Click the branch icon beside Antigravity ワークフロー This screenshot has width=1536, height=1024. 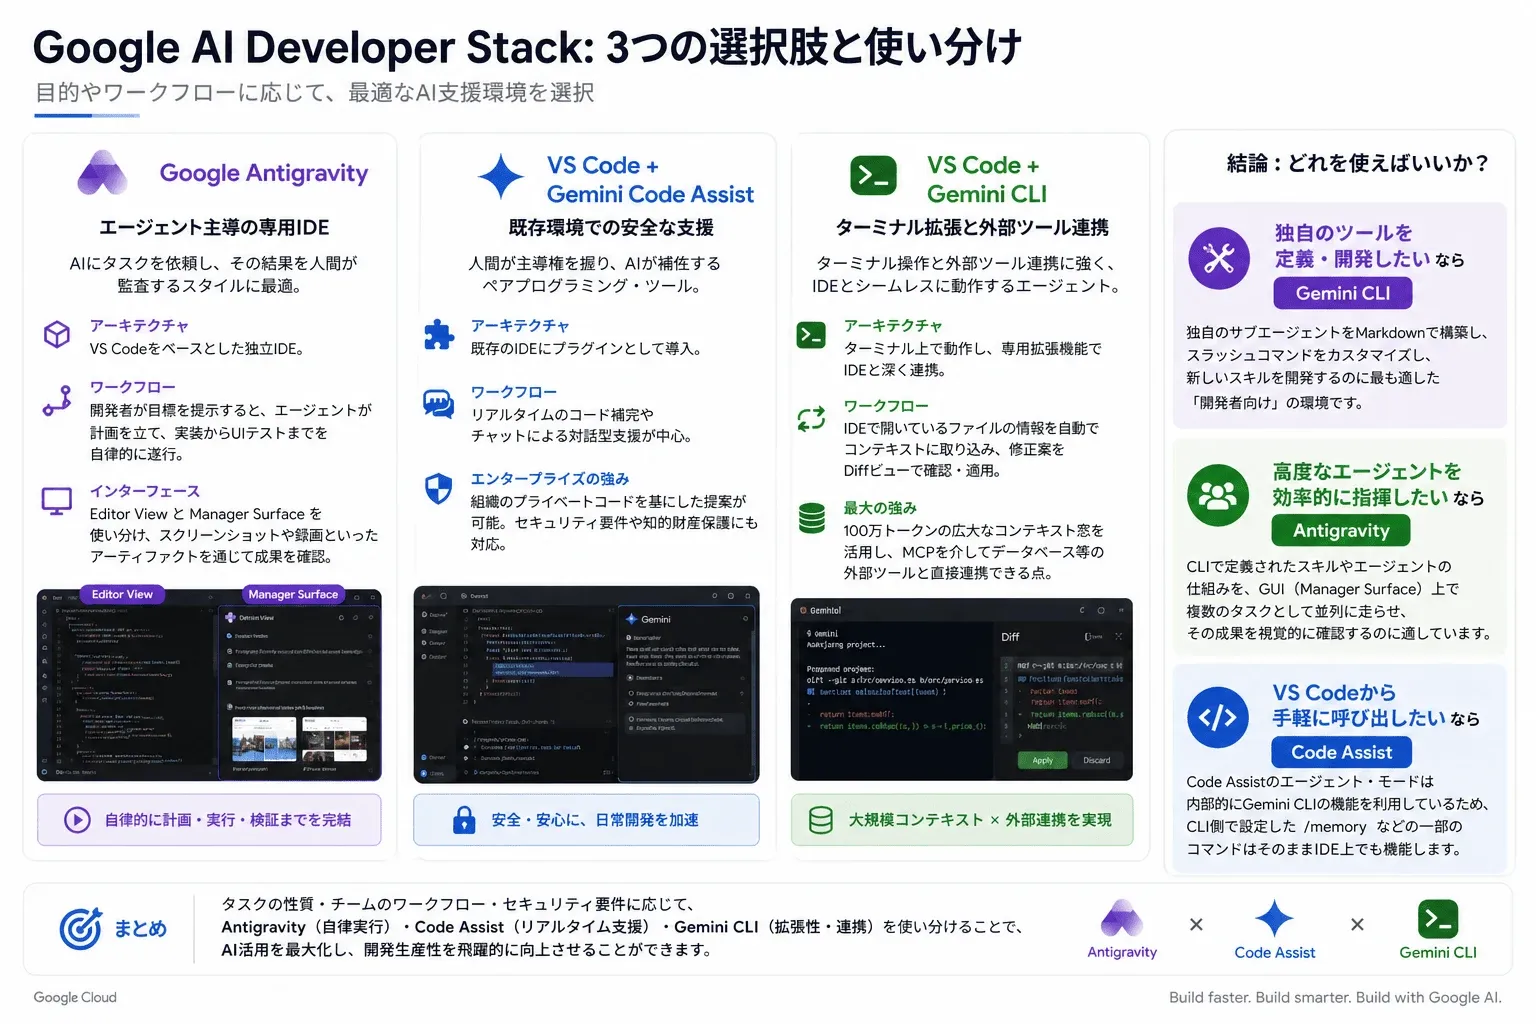[57, 400]
